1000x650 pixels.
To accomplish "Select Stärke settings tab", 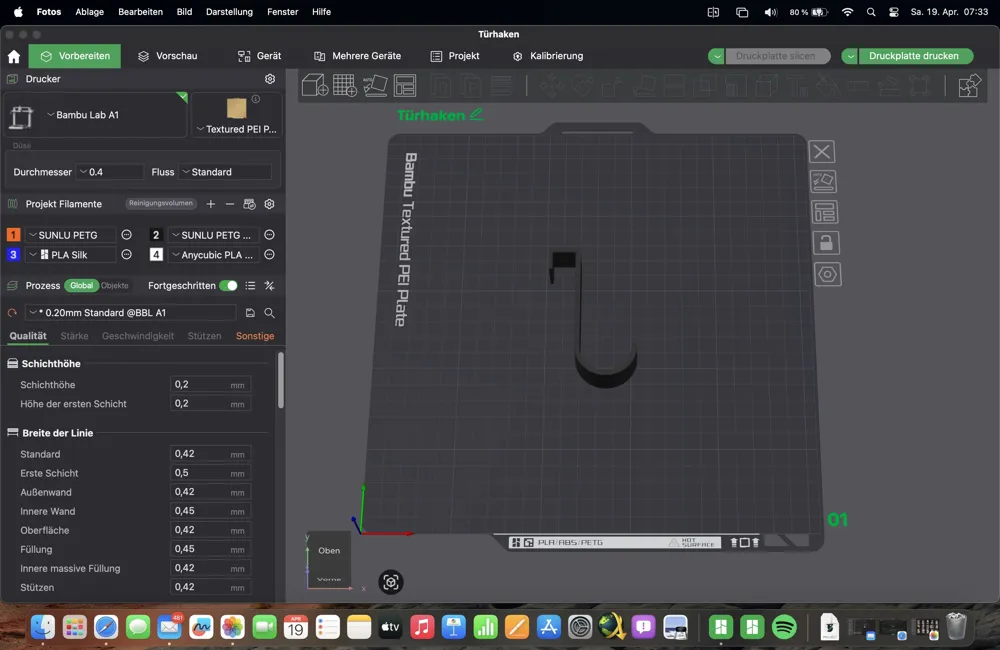I will 75,336.
